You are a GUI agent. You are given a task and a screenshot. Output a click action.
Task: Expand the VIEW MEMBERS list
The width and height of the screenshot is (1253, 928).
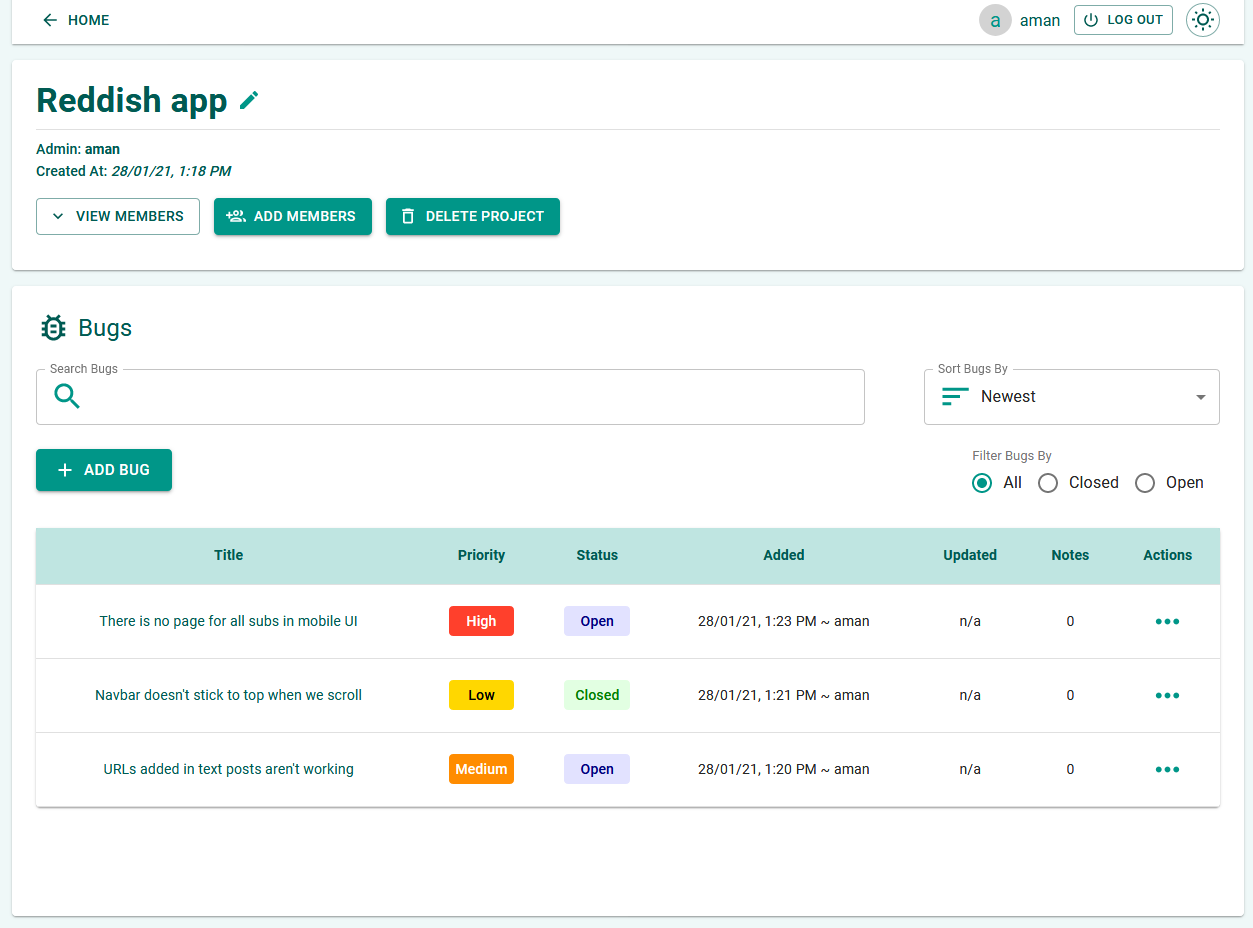(x=117, y=216)
